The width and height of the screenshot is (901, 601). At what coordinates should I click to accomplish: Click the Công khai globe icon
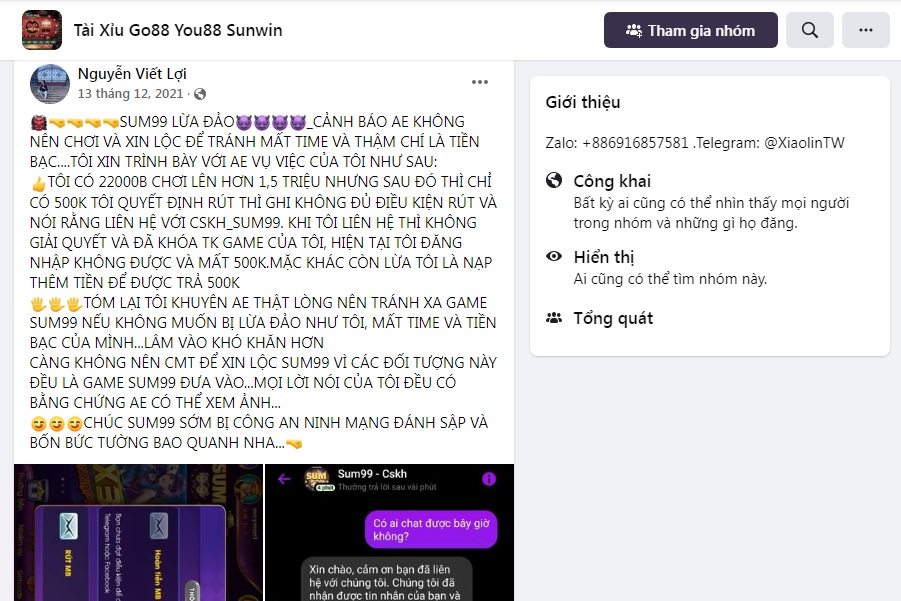click(554, 180)
